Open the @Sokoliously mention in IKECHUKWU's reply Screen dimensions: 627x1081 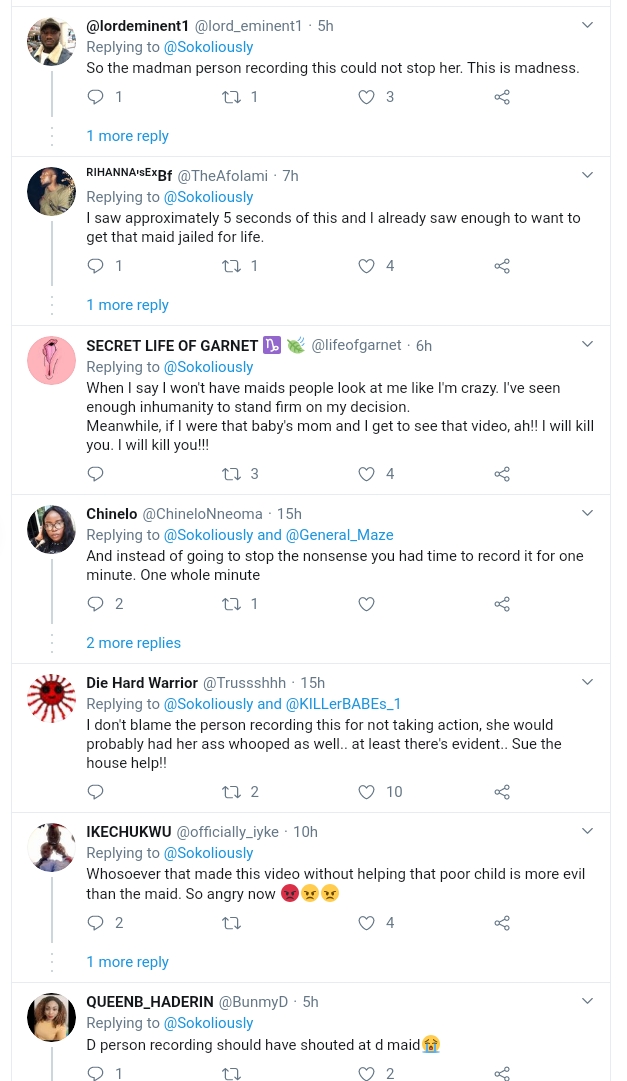pos(208,853)
